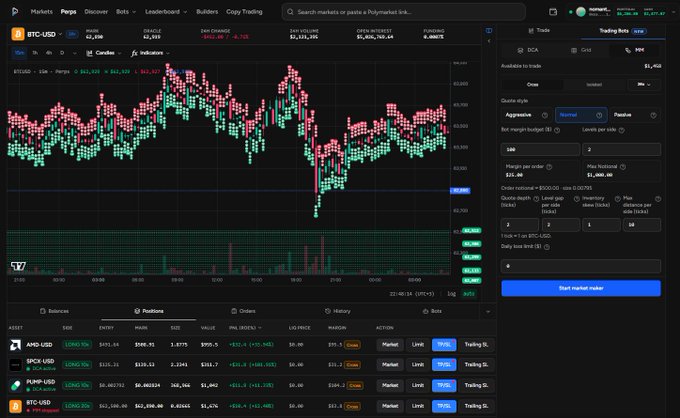Image resolution: width=680 pixels, height=418 pixels.
Task: Toggle the side panel layout icon
Action: (x=489, y=30)
